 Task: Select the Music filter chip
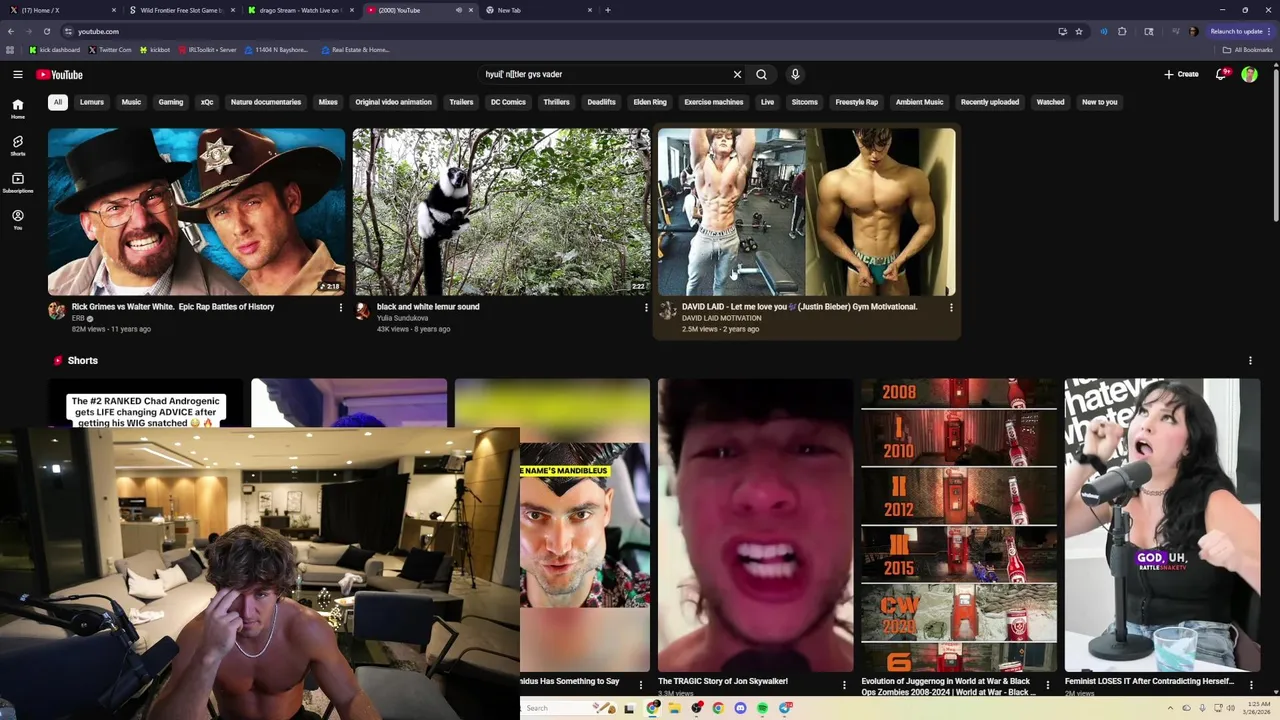(x=131, y=102)
